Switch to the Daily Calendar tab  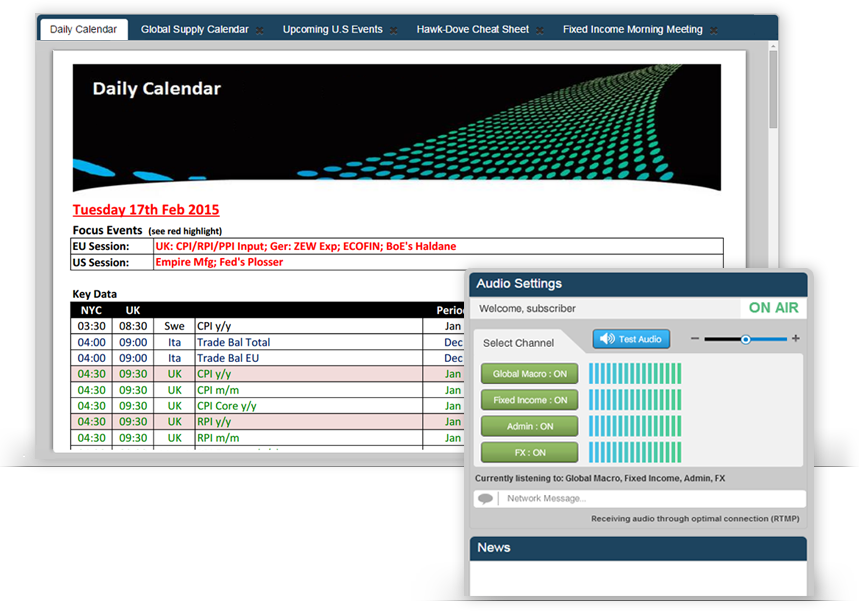pos(83,29)
